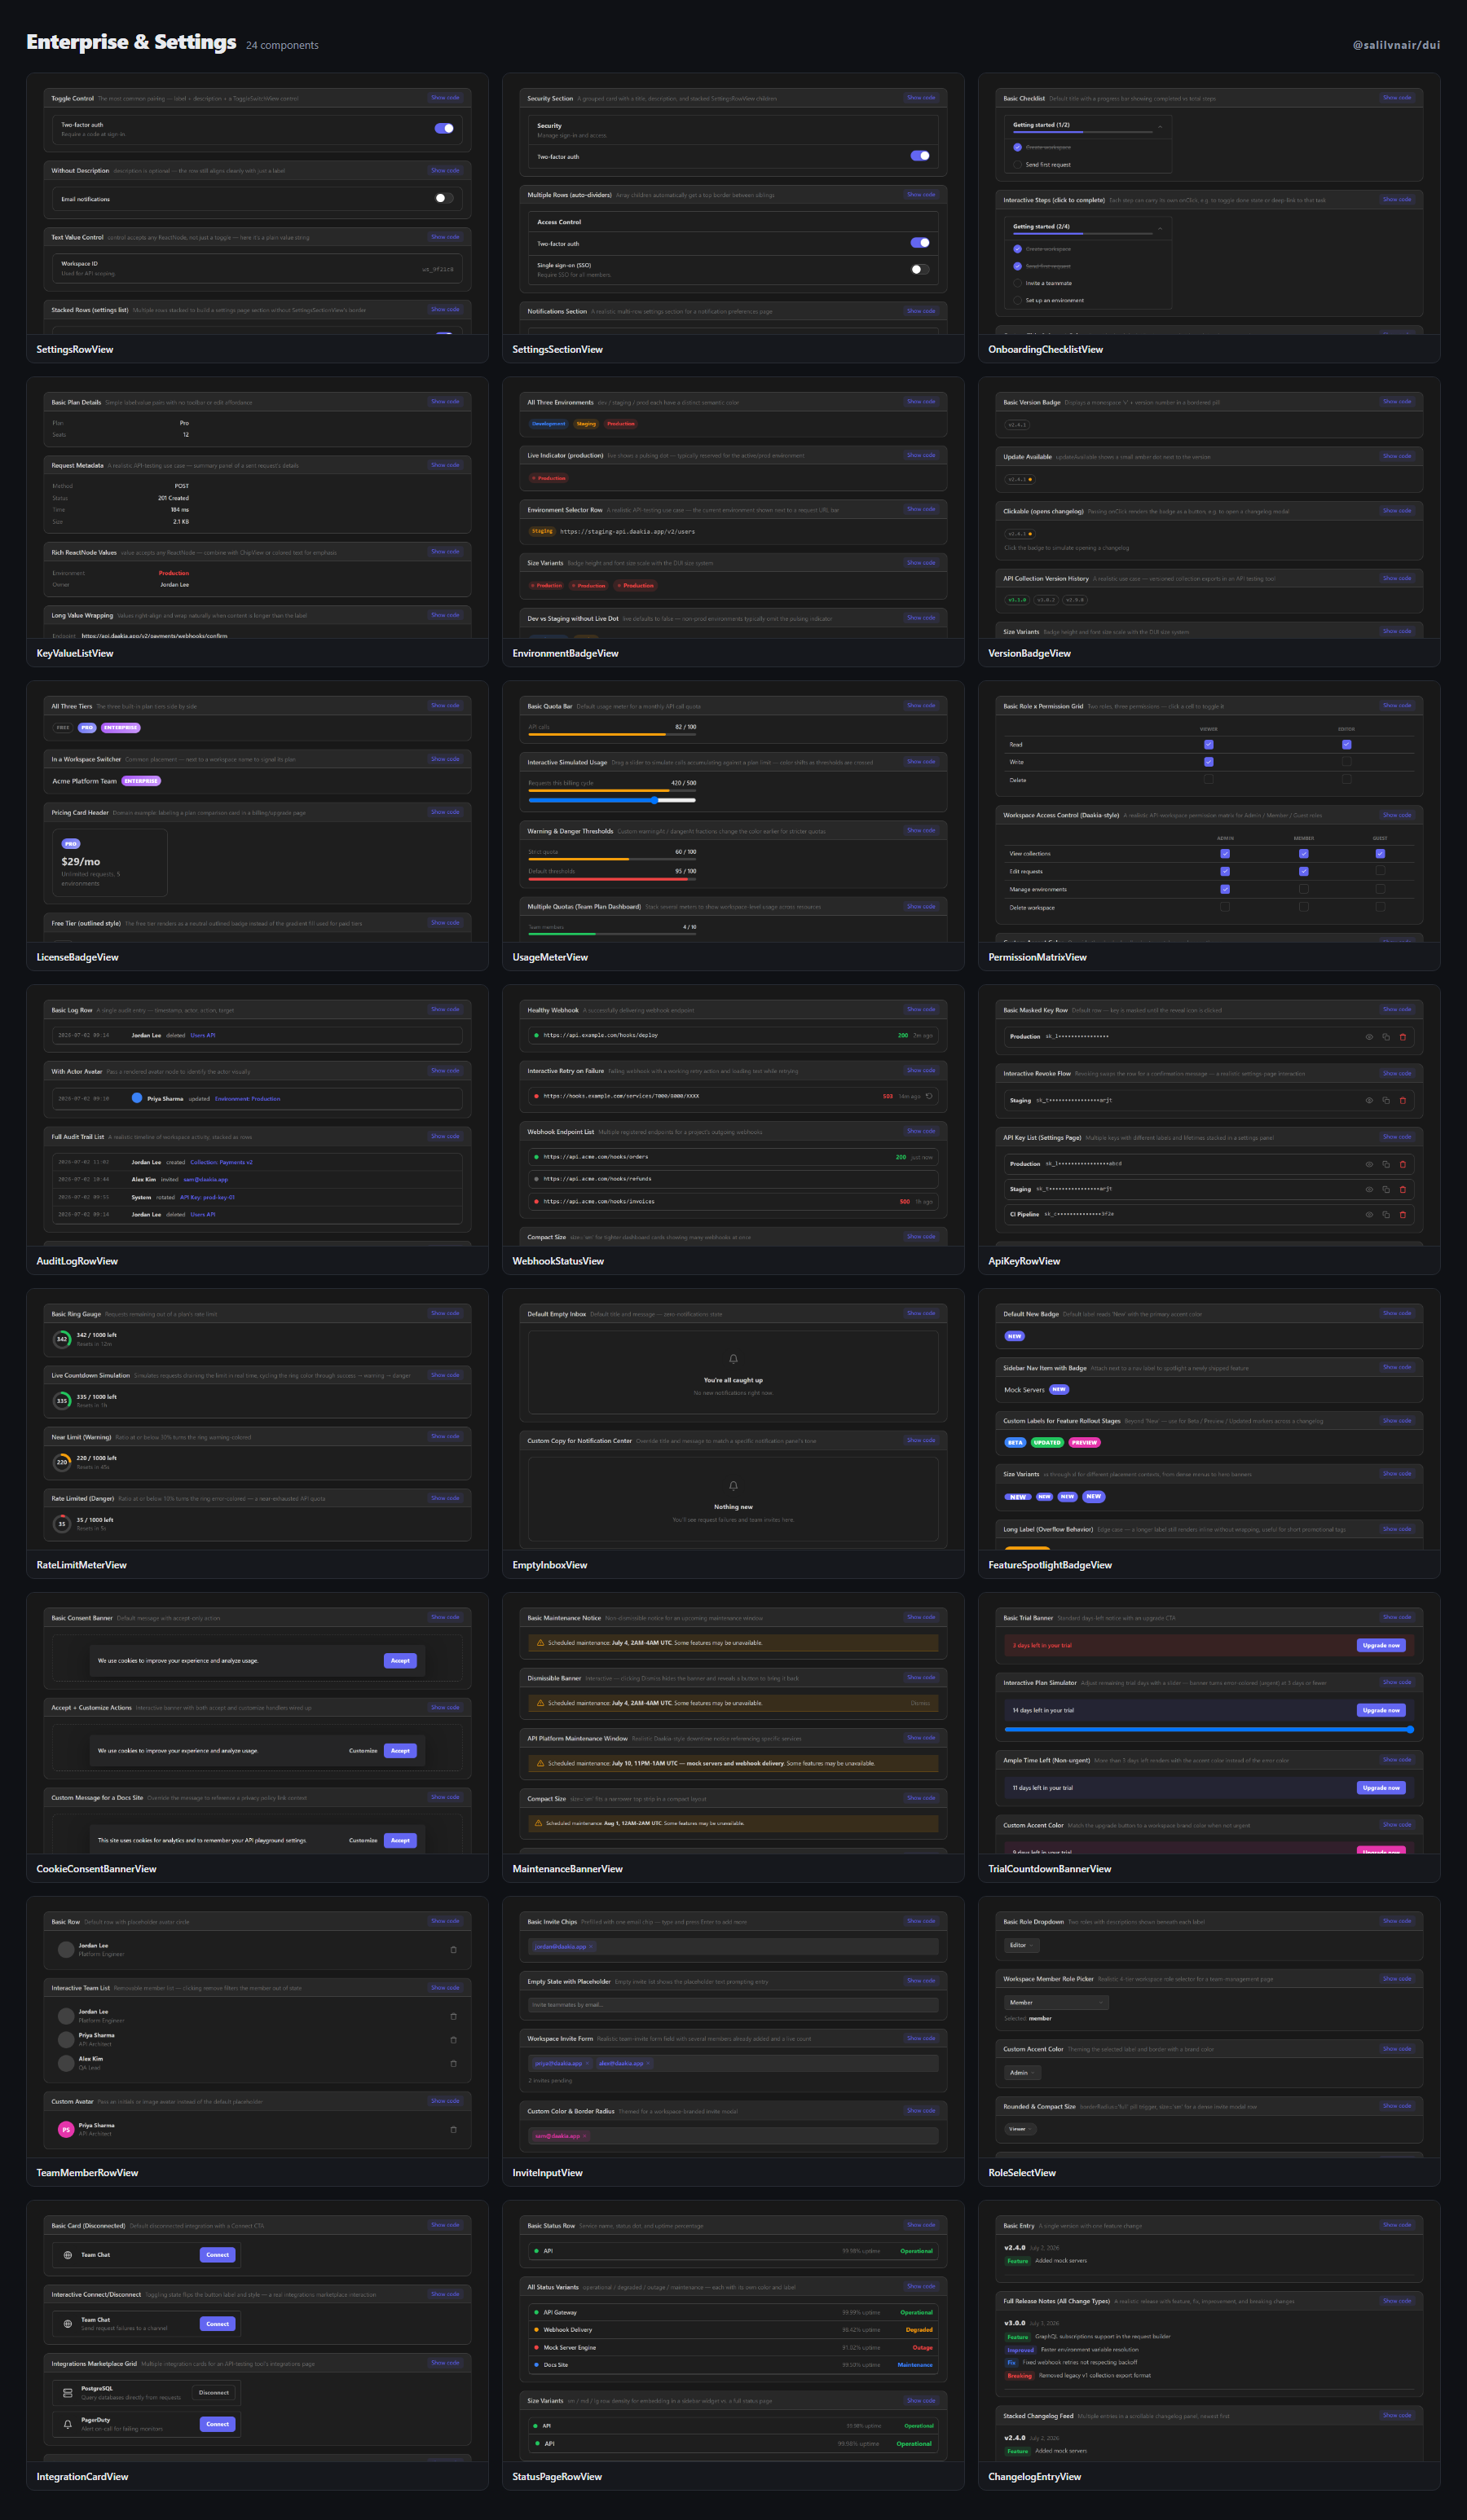Copy the CI Pipeline API key

(x=1386, y=1214)
